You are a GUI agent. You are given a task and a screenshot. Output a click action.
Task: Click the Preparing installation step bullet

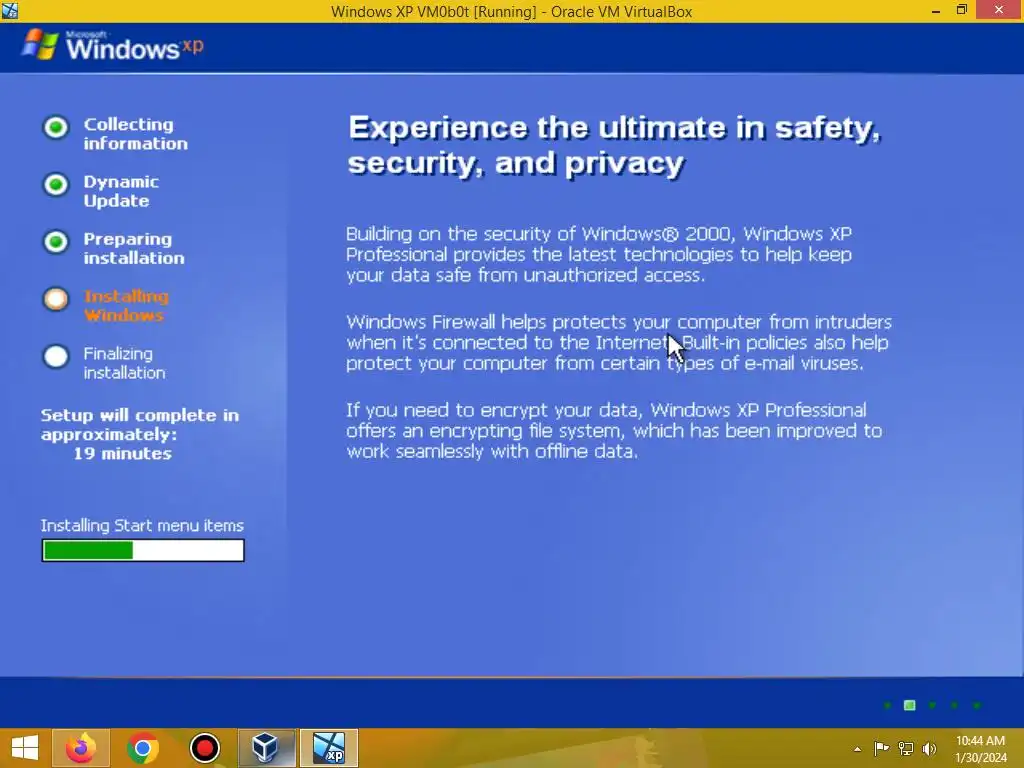point(56,242)
